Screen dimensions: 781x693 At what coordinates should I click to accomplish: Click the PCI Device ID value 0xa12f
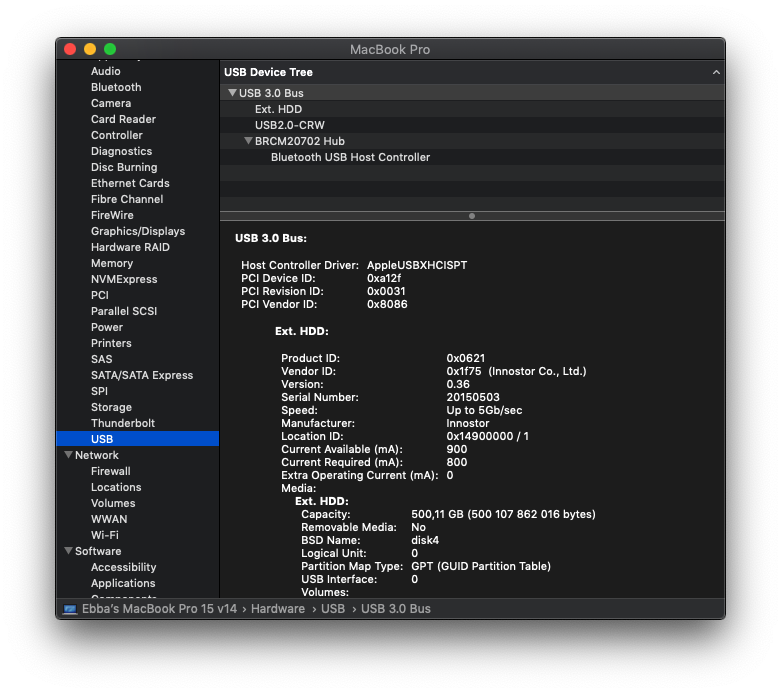point(384,278)
